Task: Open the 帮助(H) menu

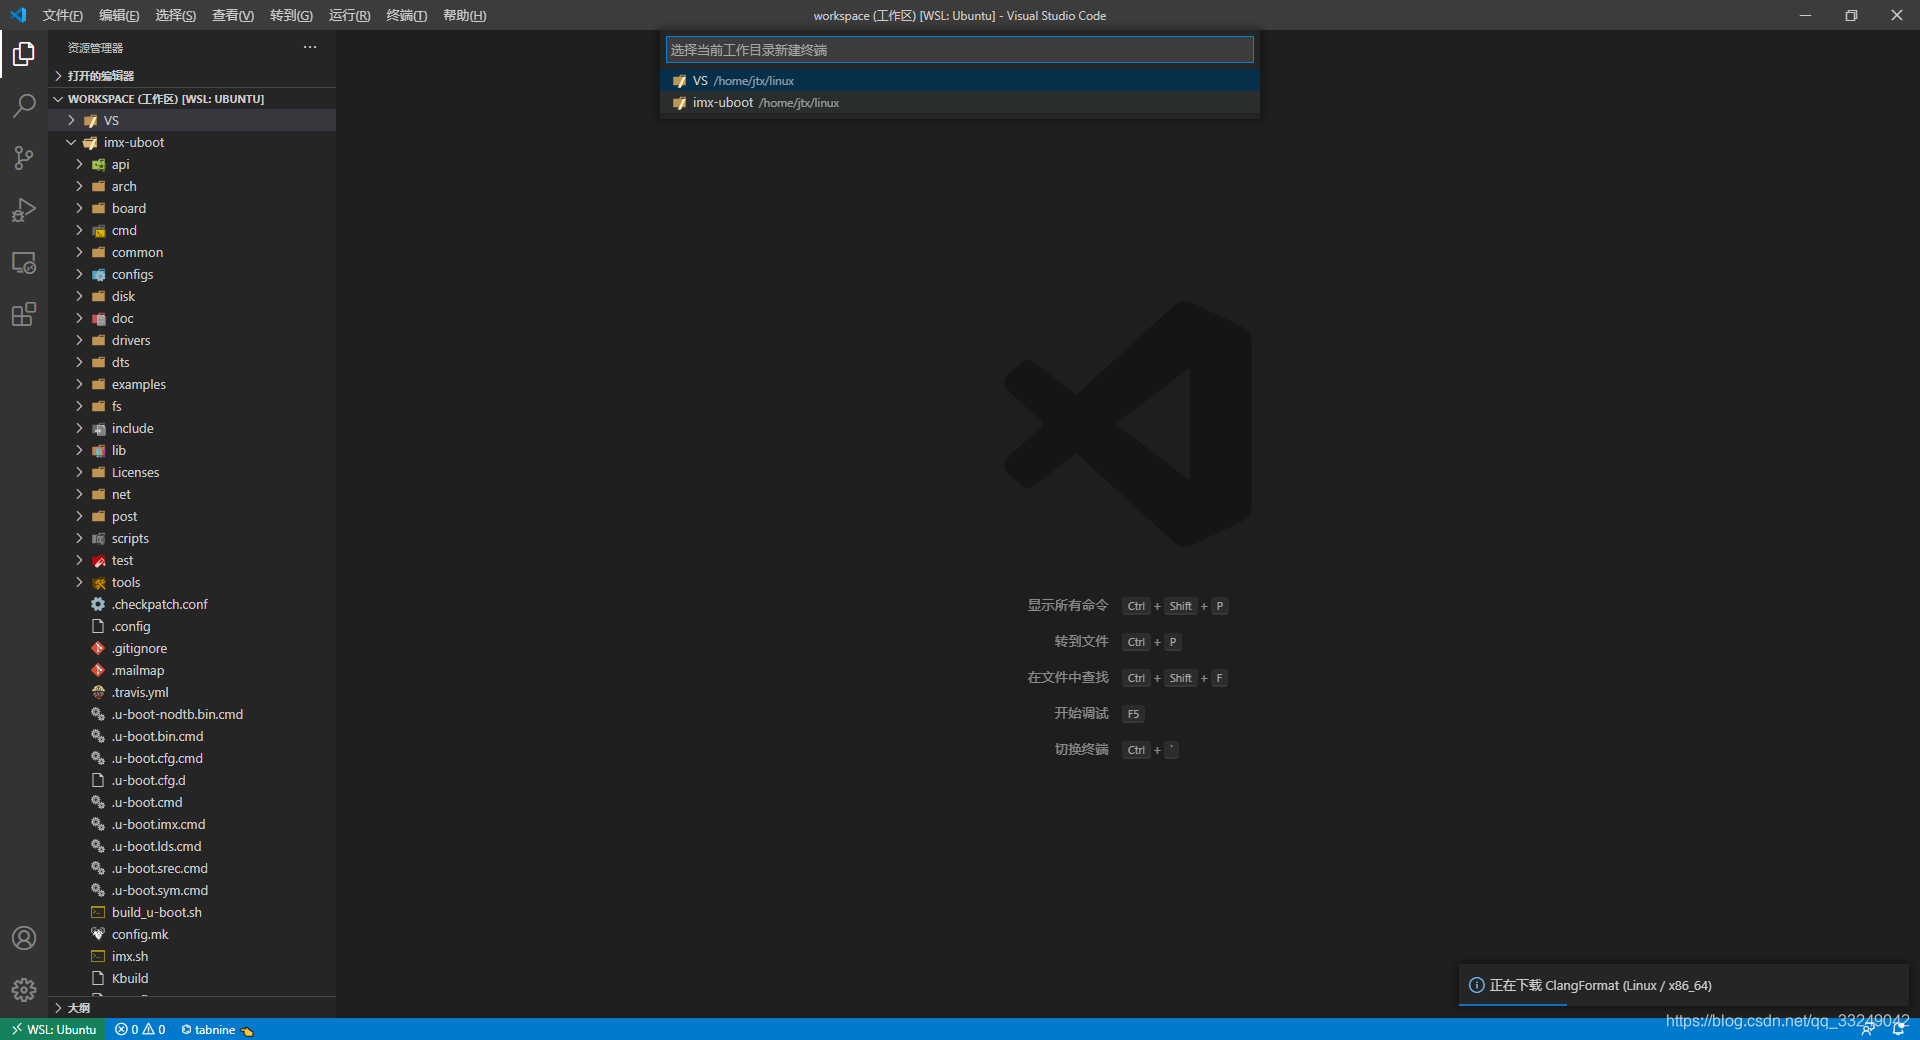Action: (465, 15)
